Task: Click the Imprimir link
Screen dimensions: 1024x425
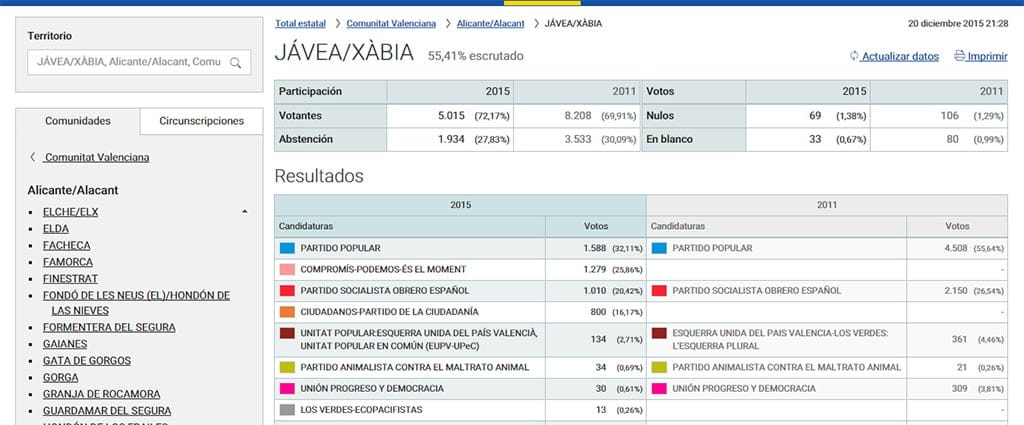Action: (x=987, y=57)
